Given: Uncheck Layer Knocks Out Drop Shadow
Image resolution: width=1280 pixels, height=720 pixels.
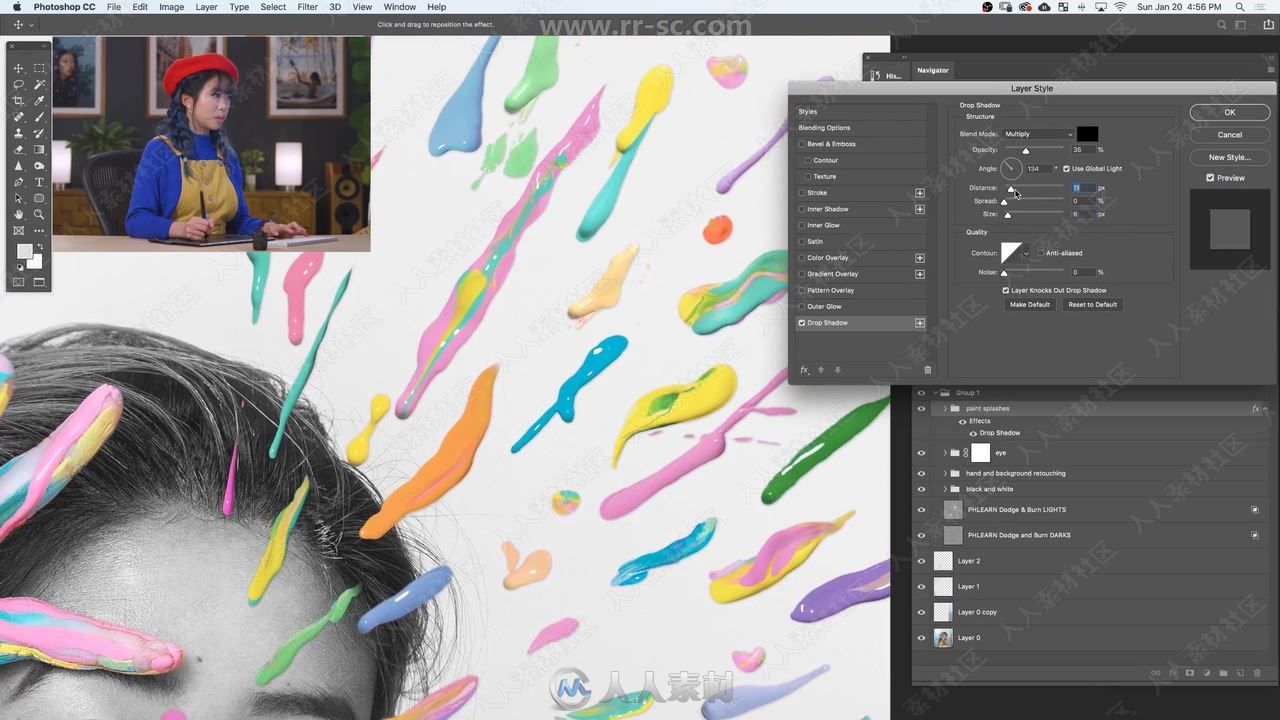Looking at the screenshot, I should 1006,291.
